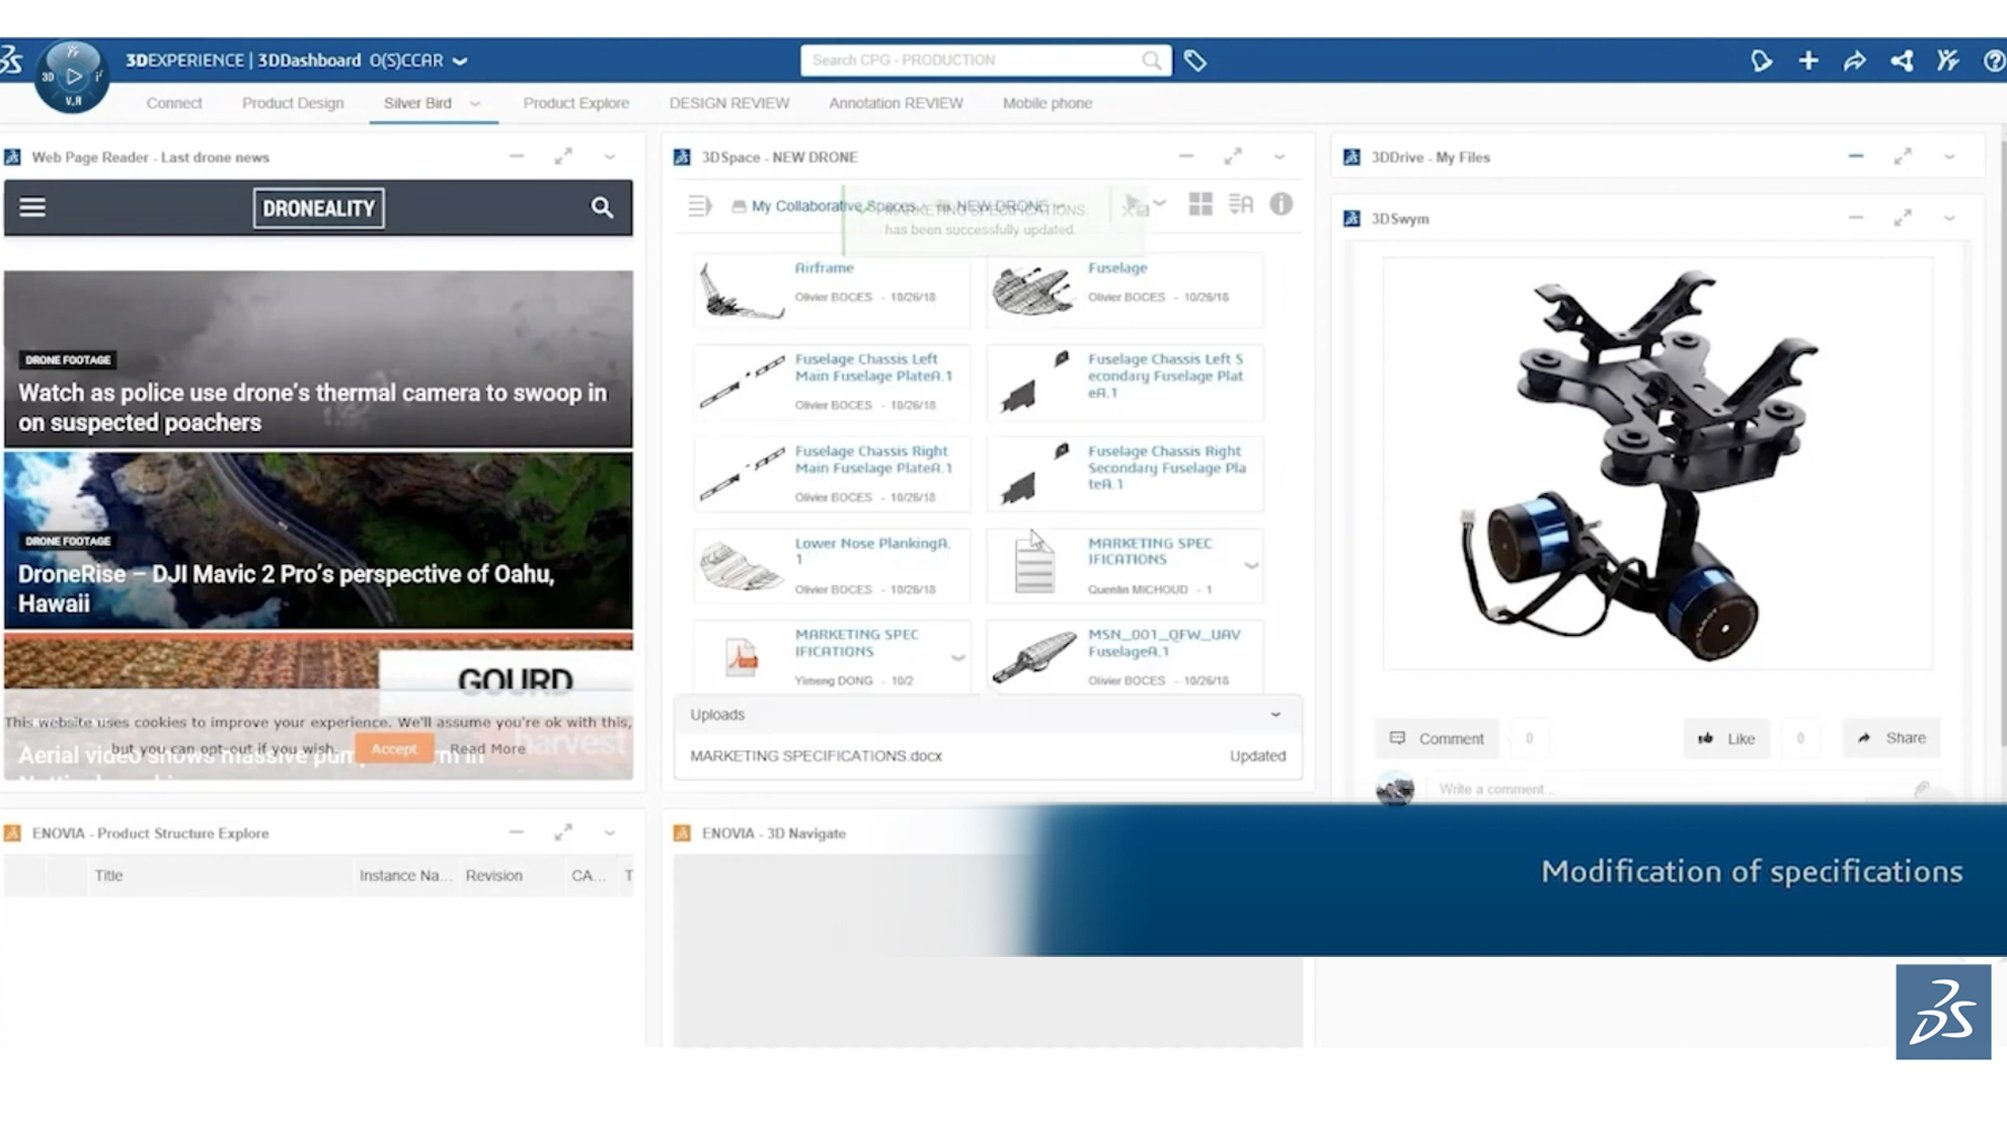Switch 3DSpace to tile grid view
The image size is (2007, 1128).
pos(1200,205)
